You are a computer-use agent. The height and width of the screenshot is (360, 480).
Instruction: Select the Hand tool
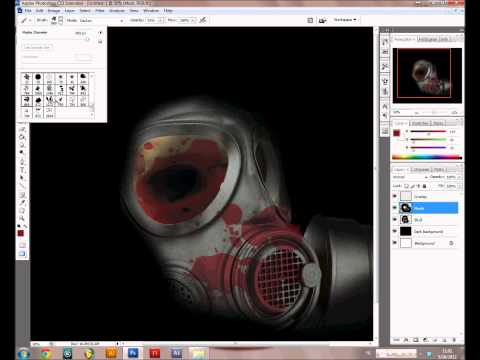(22, 210)
